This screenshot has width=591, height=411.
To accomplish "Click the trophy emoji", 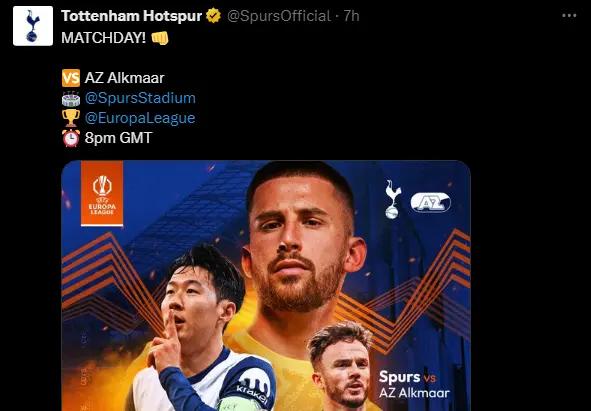I will (71, 118).
